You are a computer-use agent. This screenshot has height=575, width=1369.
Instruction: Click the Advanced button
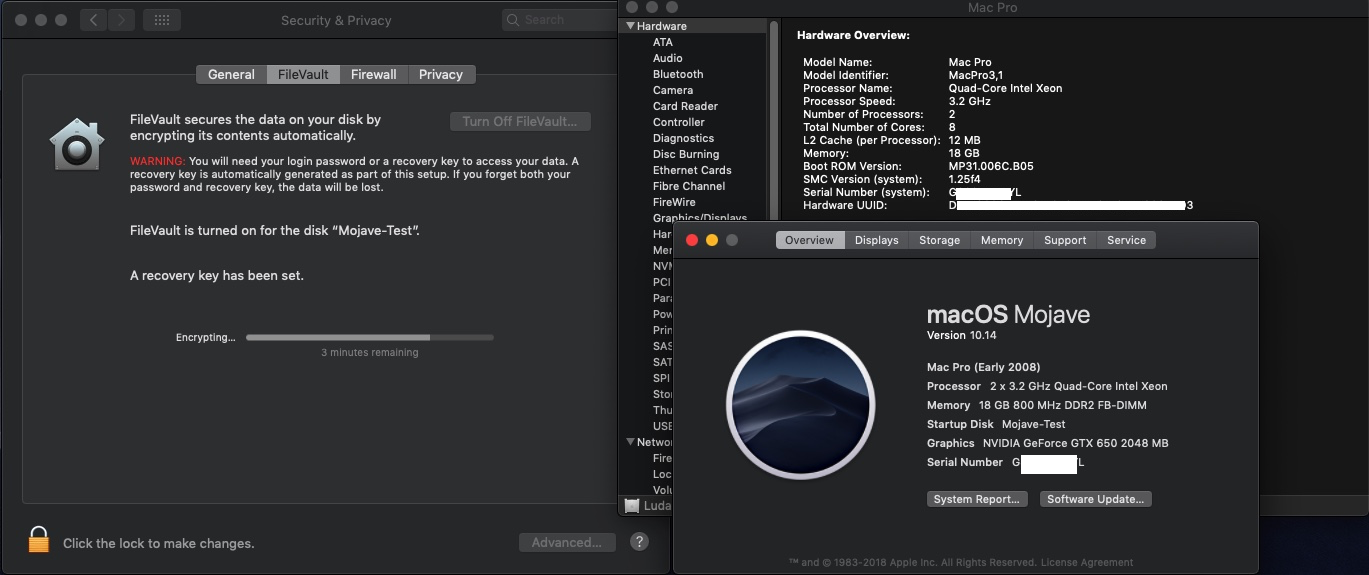pos(567,542)
